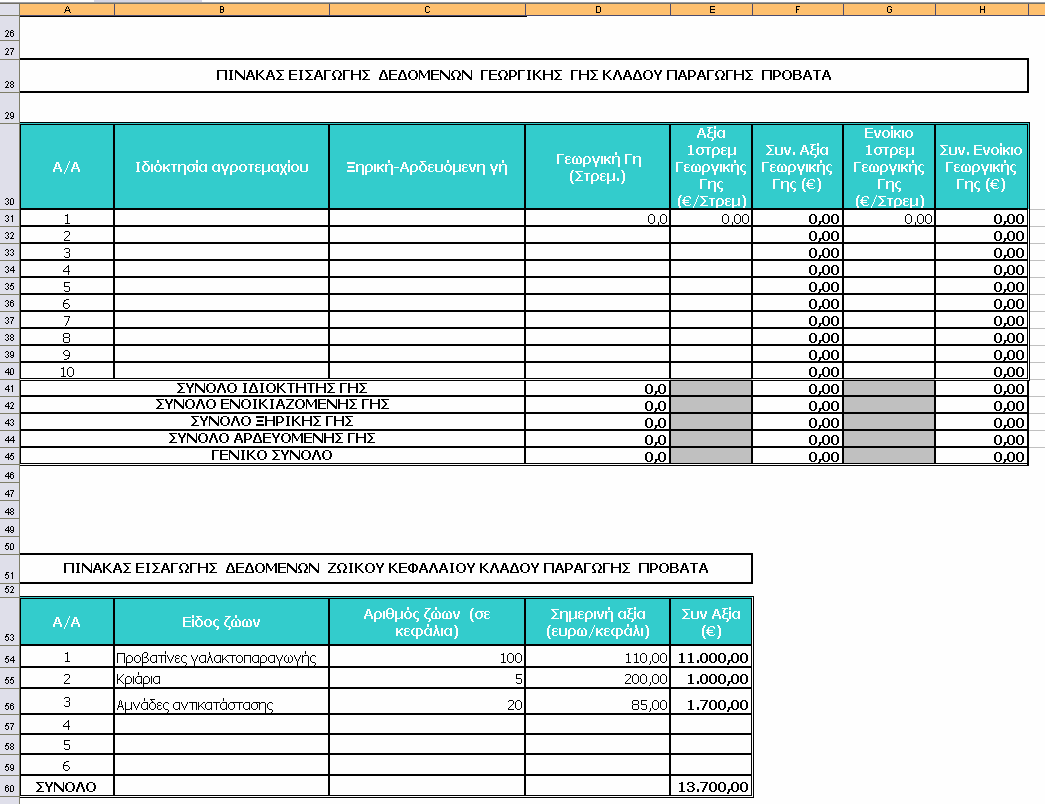
Task: Select animal count 100
Action: pyautogui.click(x=427, y=657)
